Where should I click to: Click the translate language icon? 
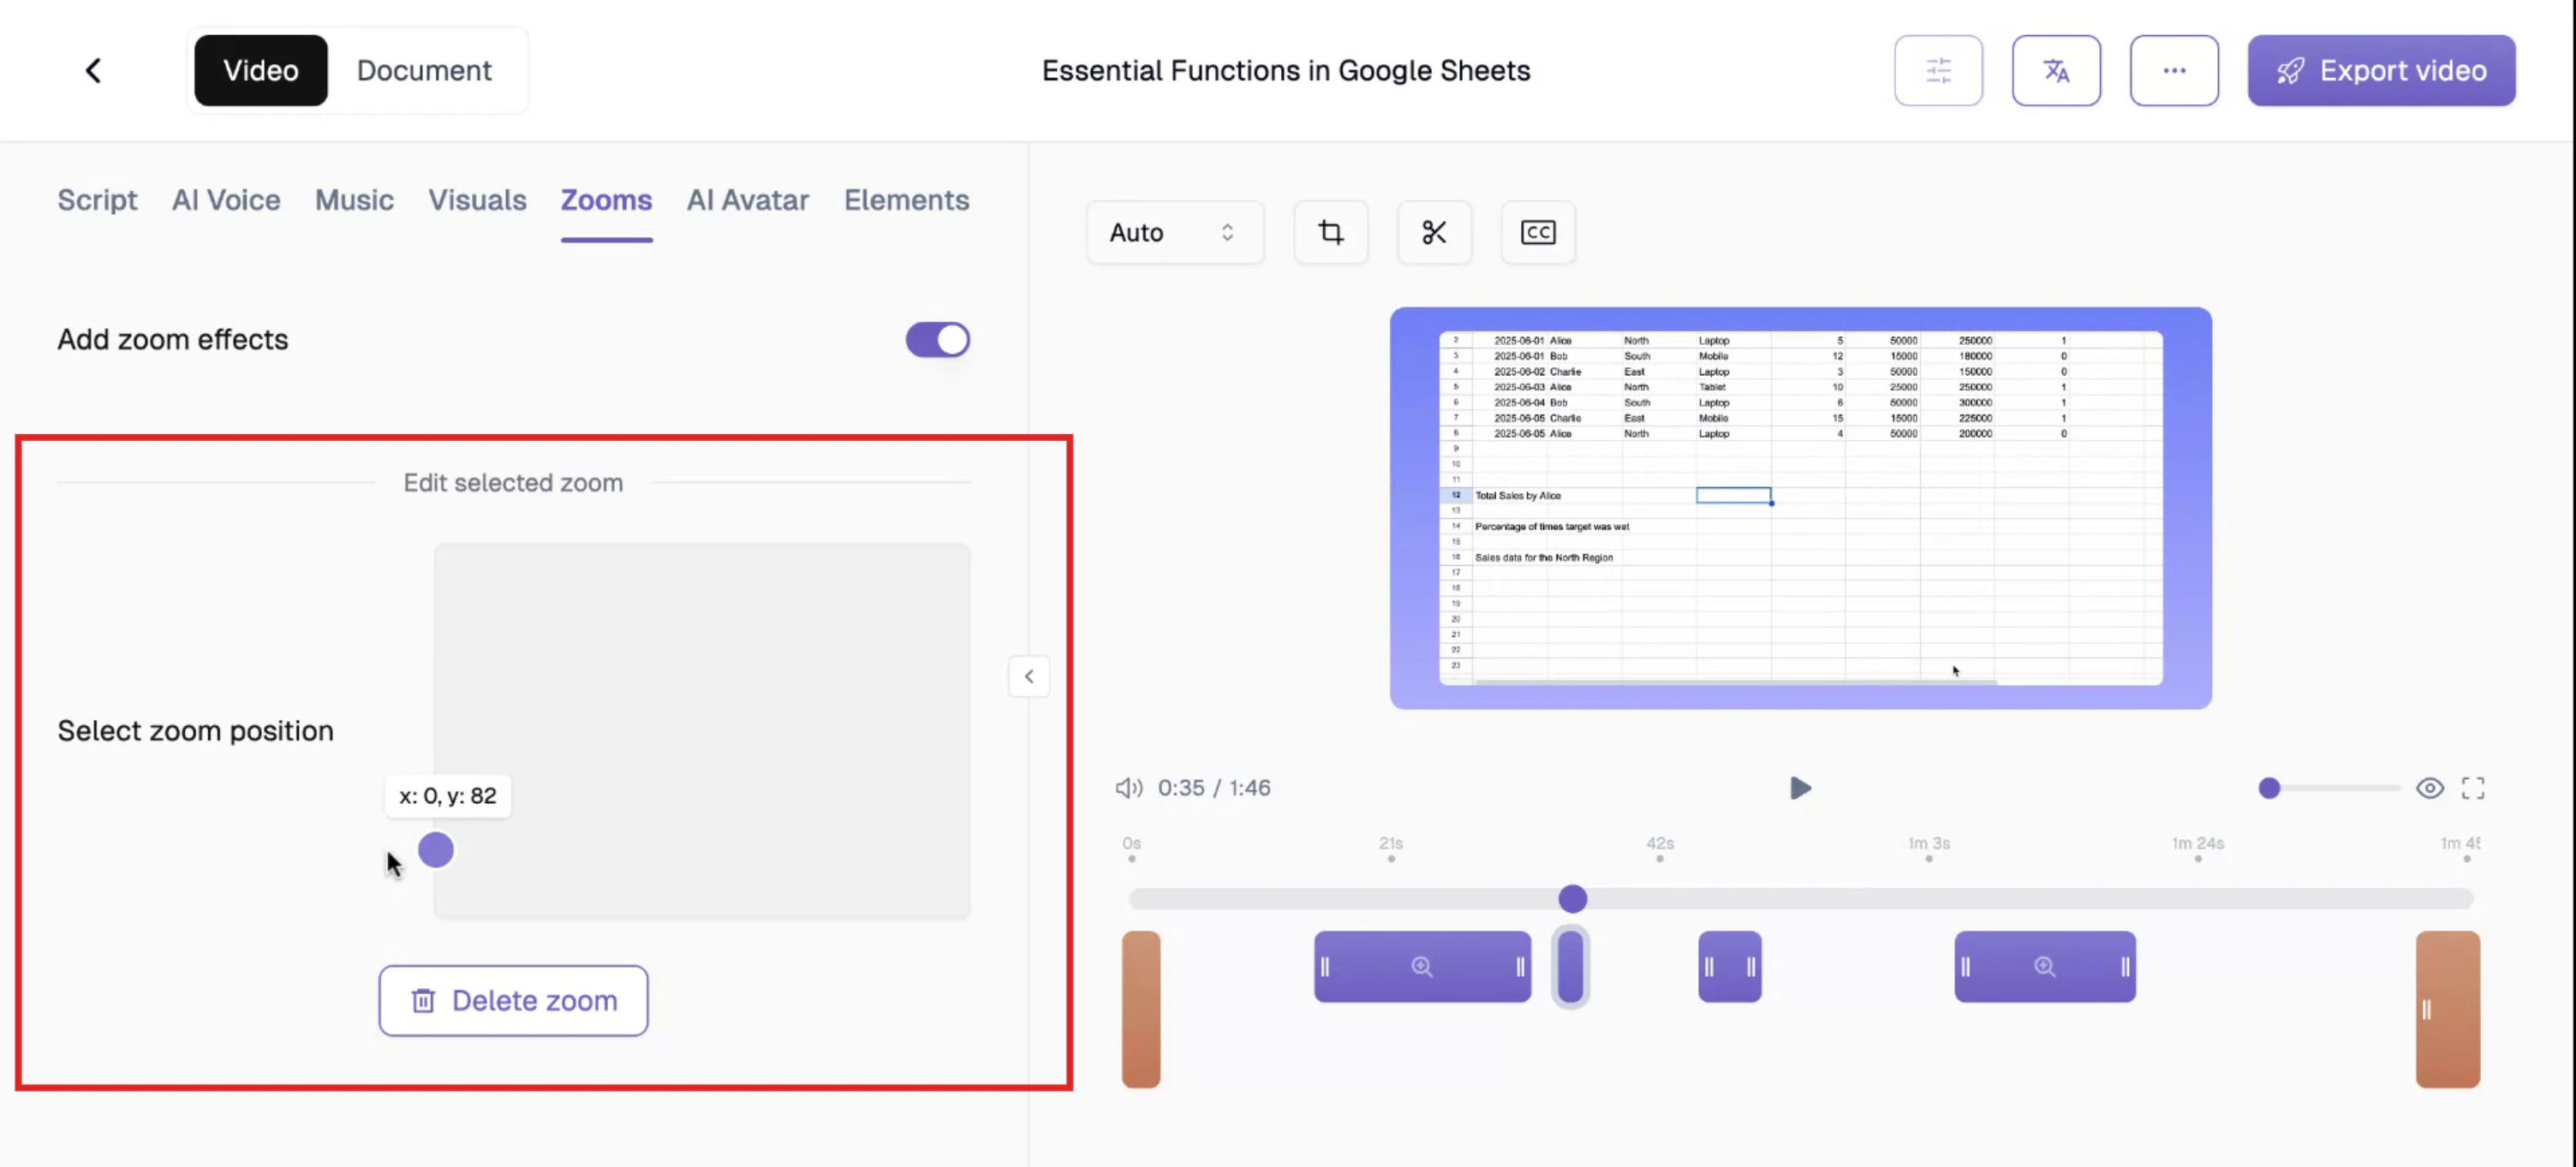point(2055,70)
